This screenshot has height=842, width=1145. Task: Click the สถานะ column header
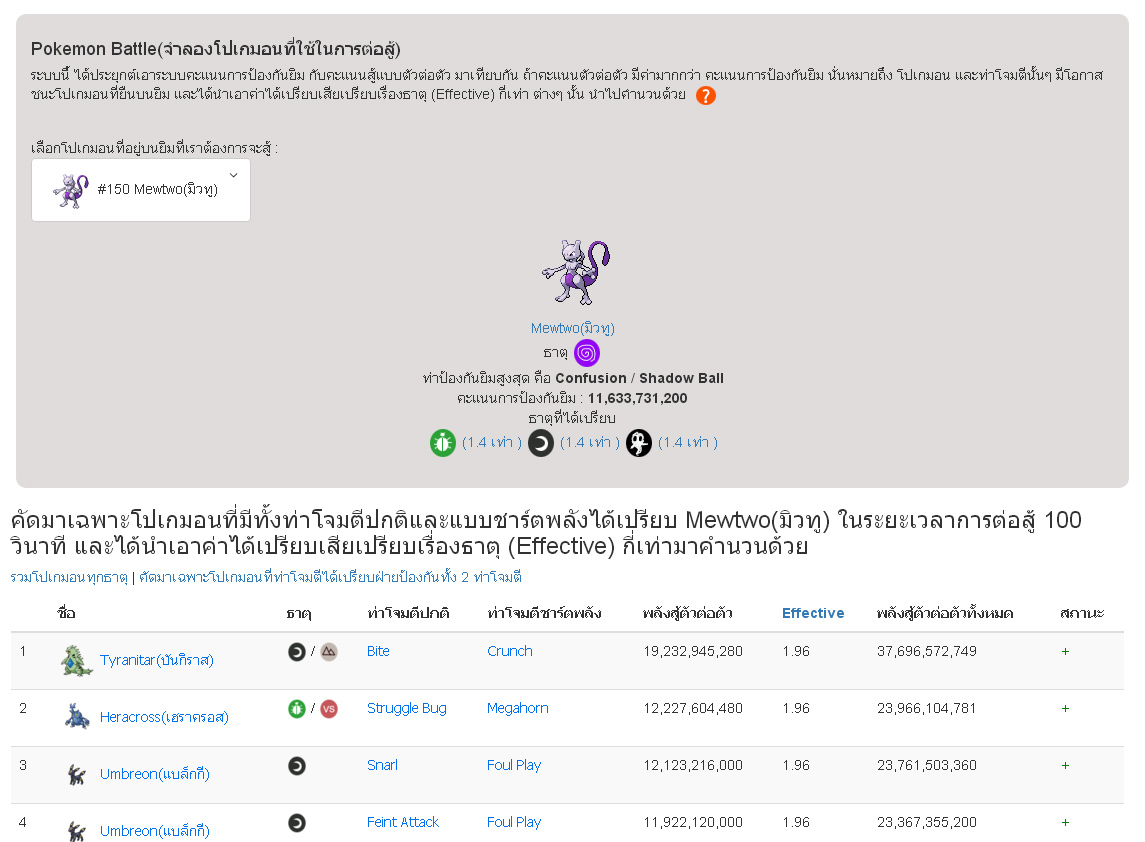point(1082,613)
